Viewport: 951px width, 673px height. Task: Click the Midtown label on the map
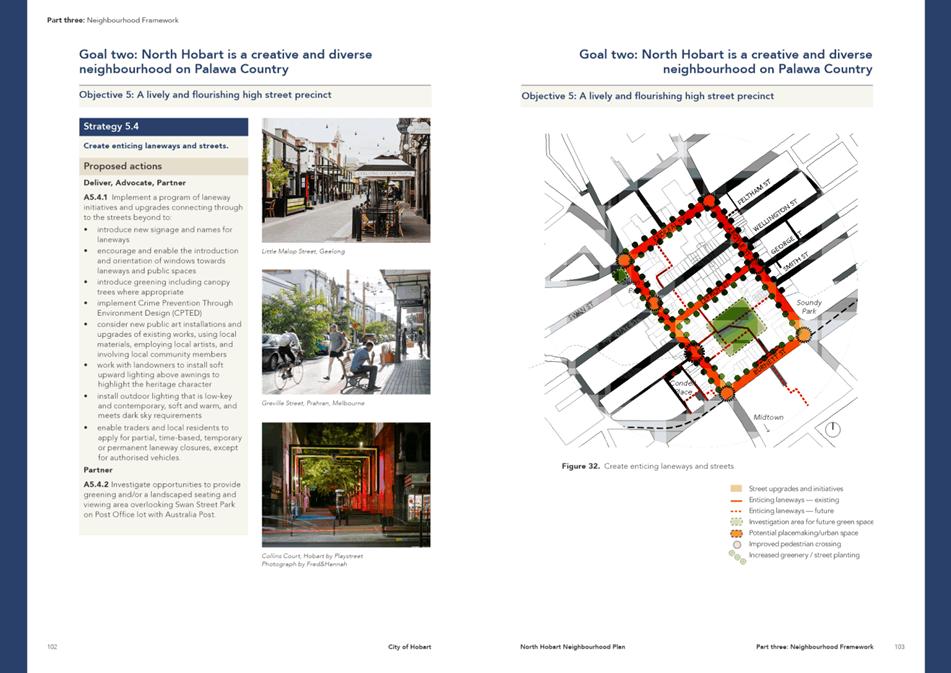click(x=768, y=417)
